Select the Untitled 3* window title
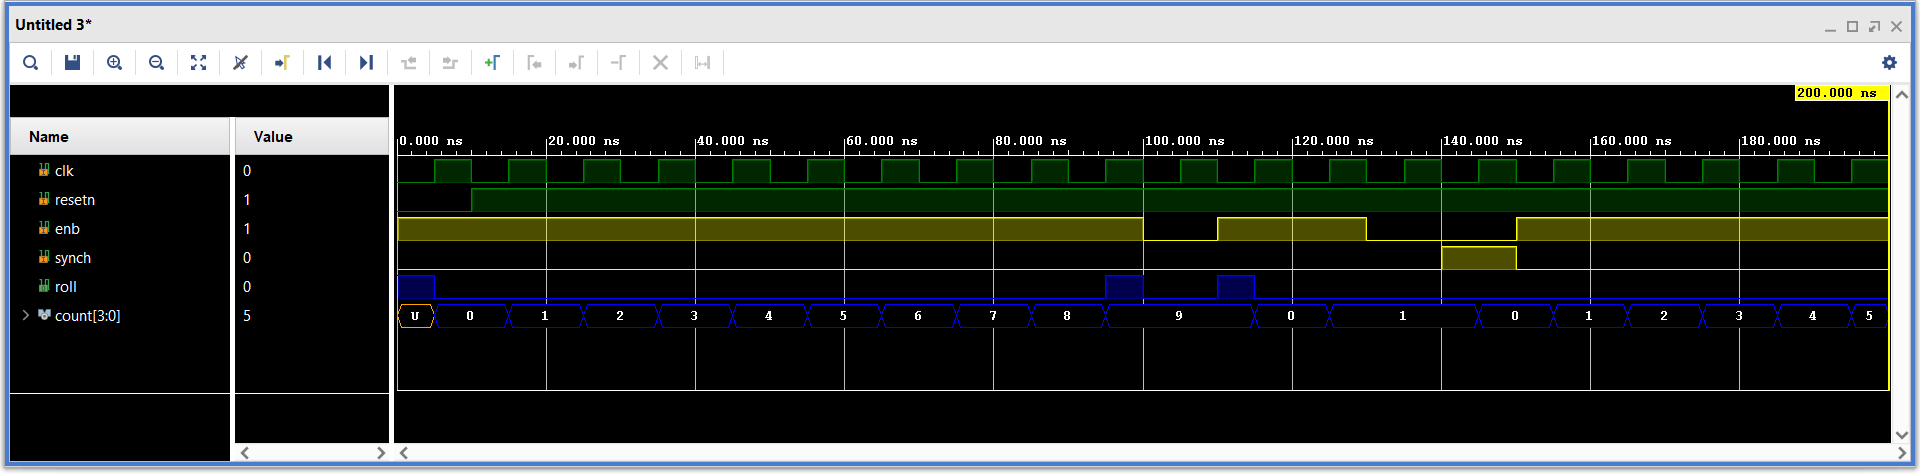The image size is (1920, 474). point(54,24)
